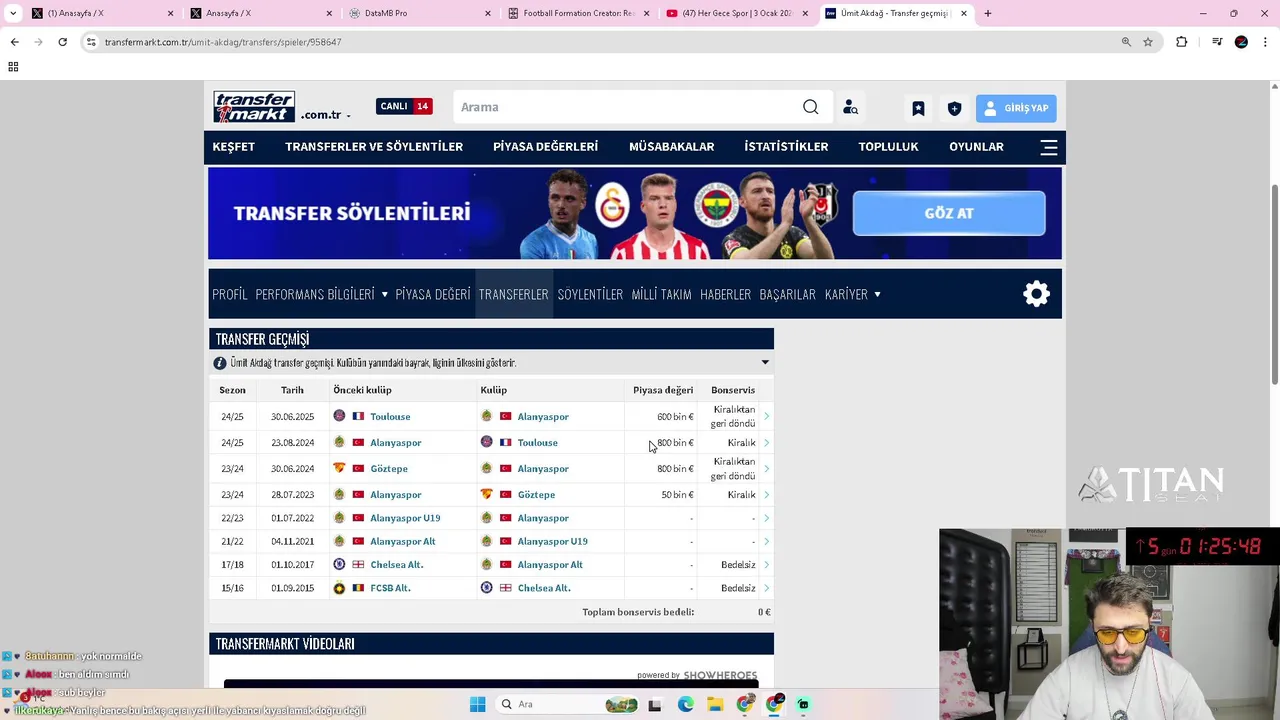Image resolution: width=1280 pixels, height=720 pixels.
Task: Open a new browser tab with plus
Action: point(988,13)
